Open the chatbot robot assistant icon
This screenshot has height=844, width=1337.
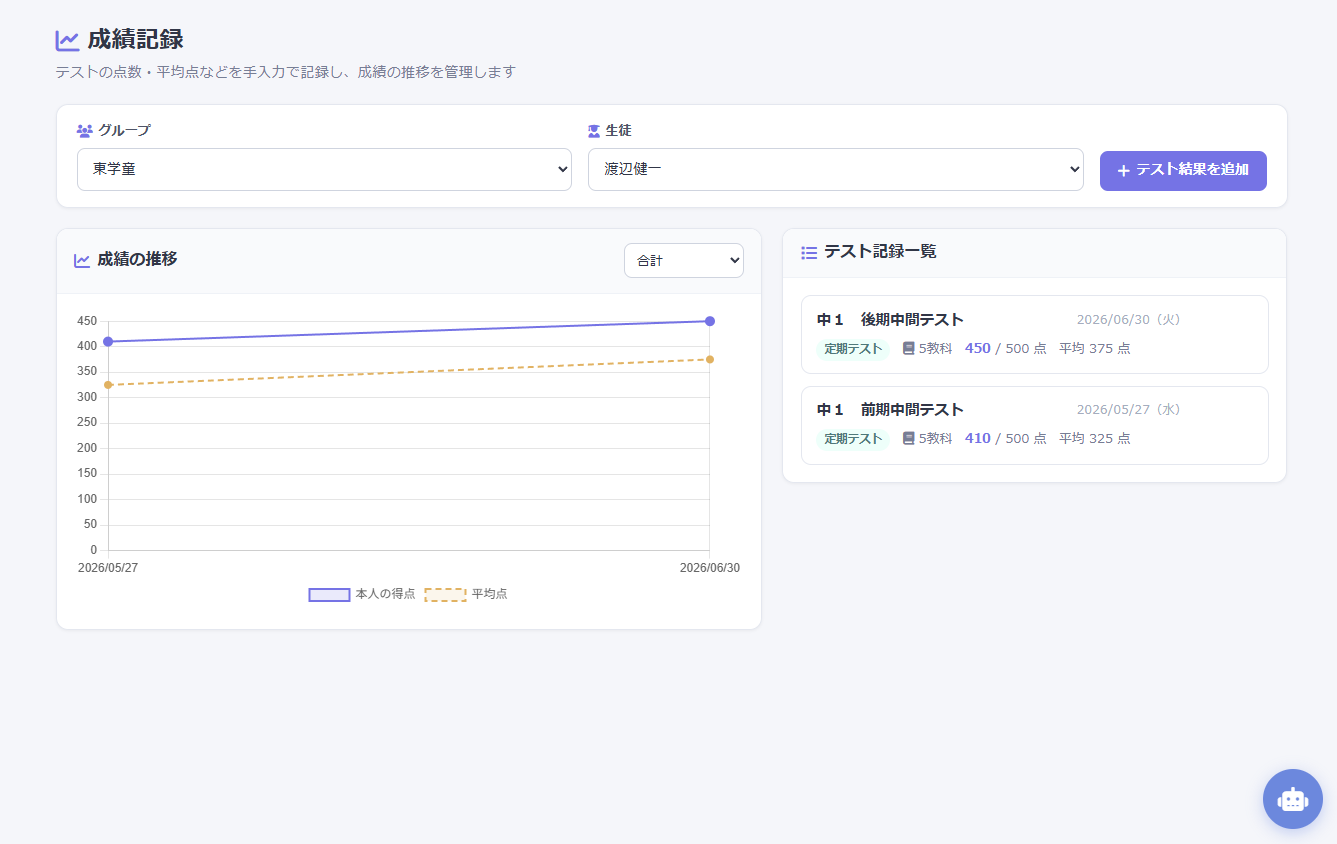[x=1292, y=798]
